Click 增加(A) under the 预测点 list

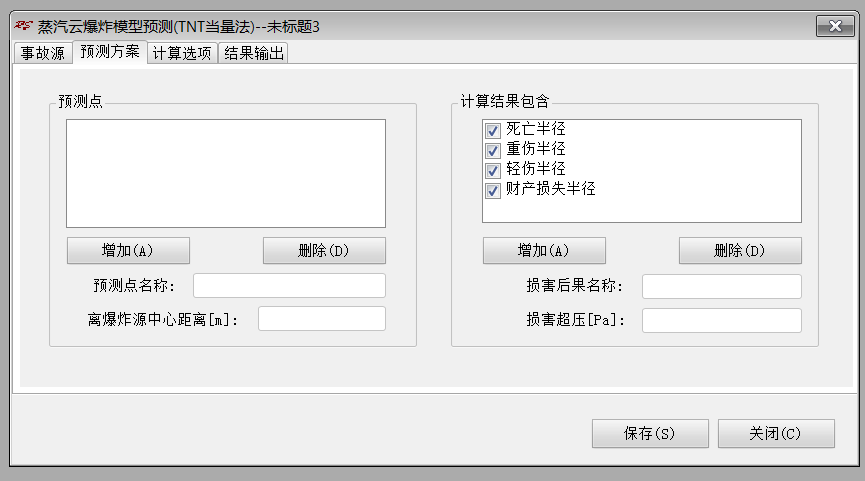click(128, 251)
